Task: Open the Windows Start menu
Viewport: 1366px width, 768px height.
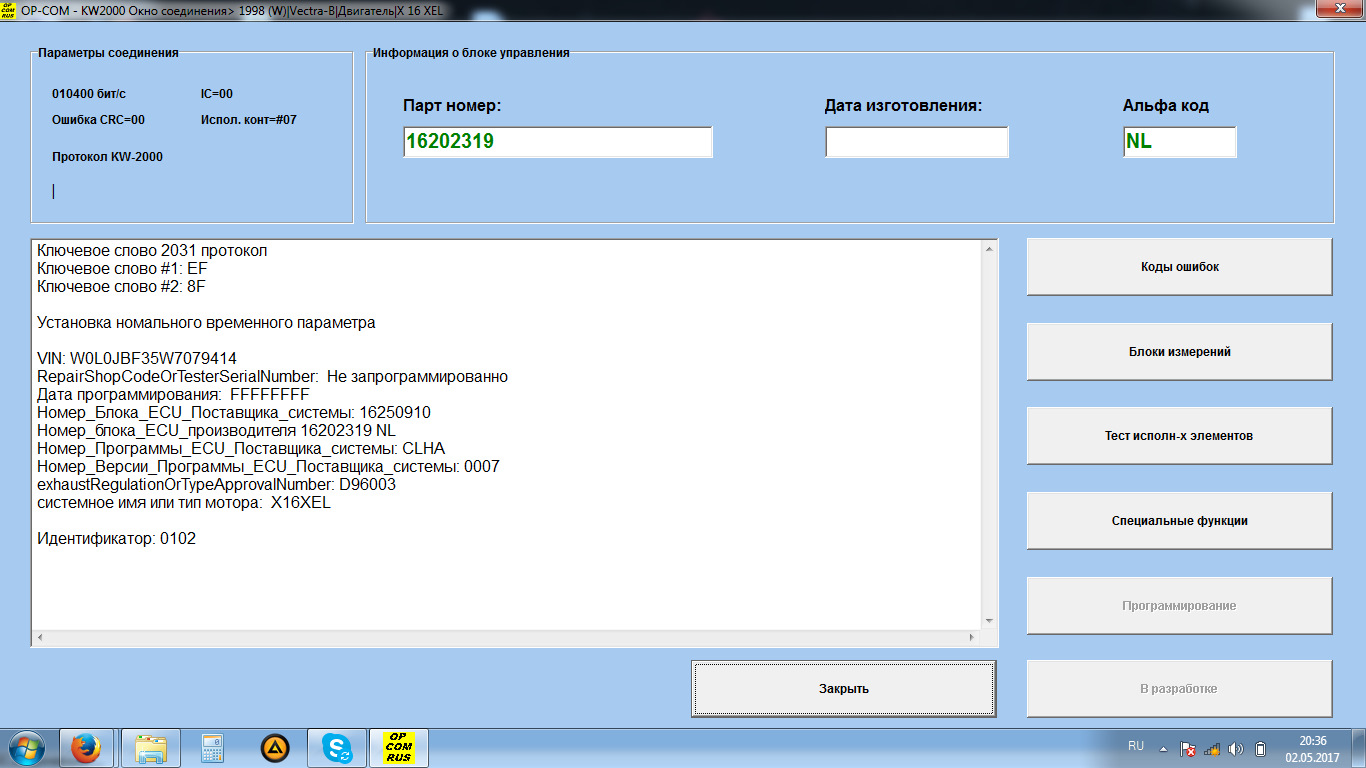Action: click(27, 748)
